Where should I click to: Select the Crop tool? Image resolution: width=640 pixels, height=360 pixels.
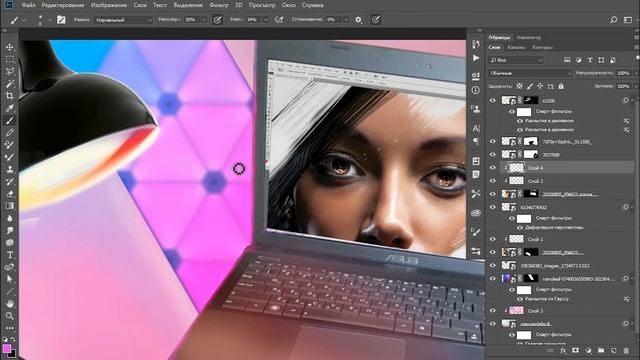coord(9,96)
